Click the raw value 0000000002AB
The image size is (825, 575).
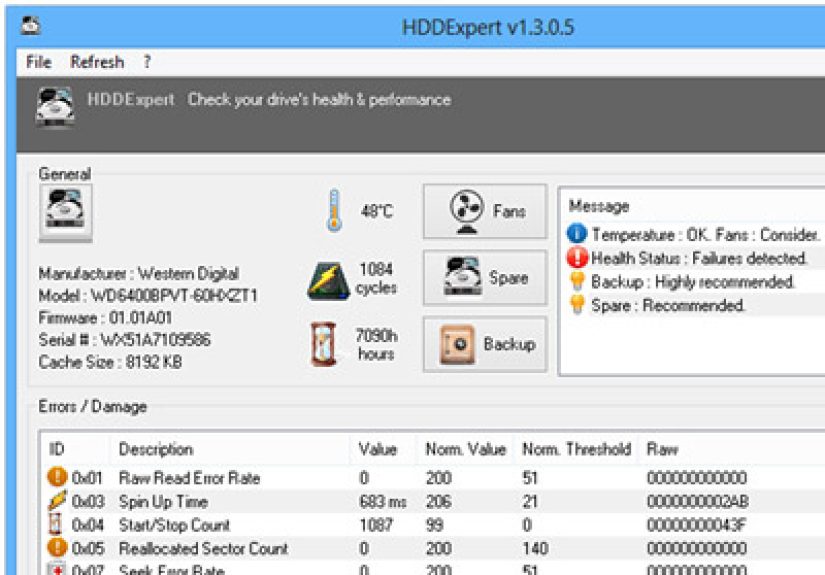coord(697,501)
